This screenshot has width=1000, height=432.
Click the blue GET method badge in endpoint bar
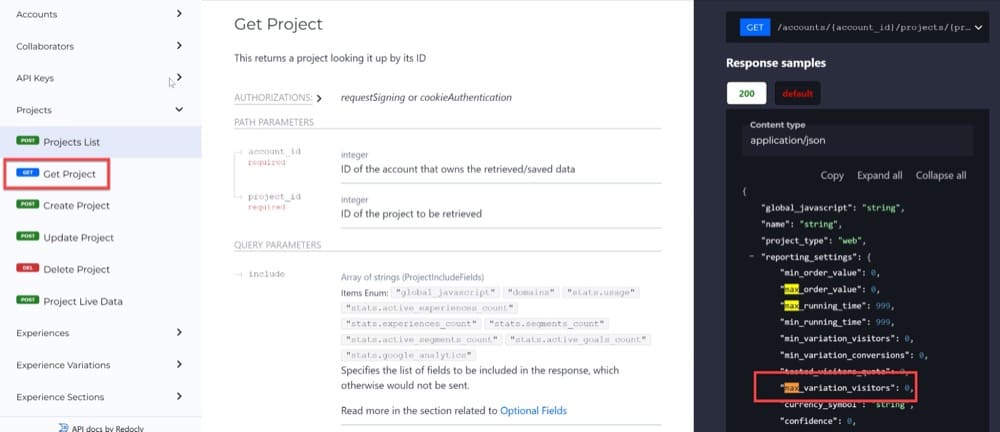[x=754, y=27]
